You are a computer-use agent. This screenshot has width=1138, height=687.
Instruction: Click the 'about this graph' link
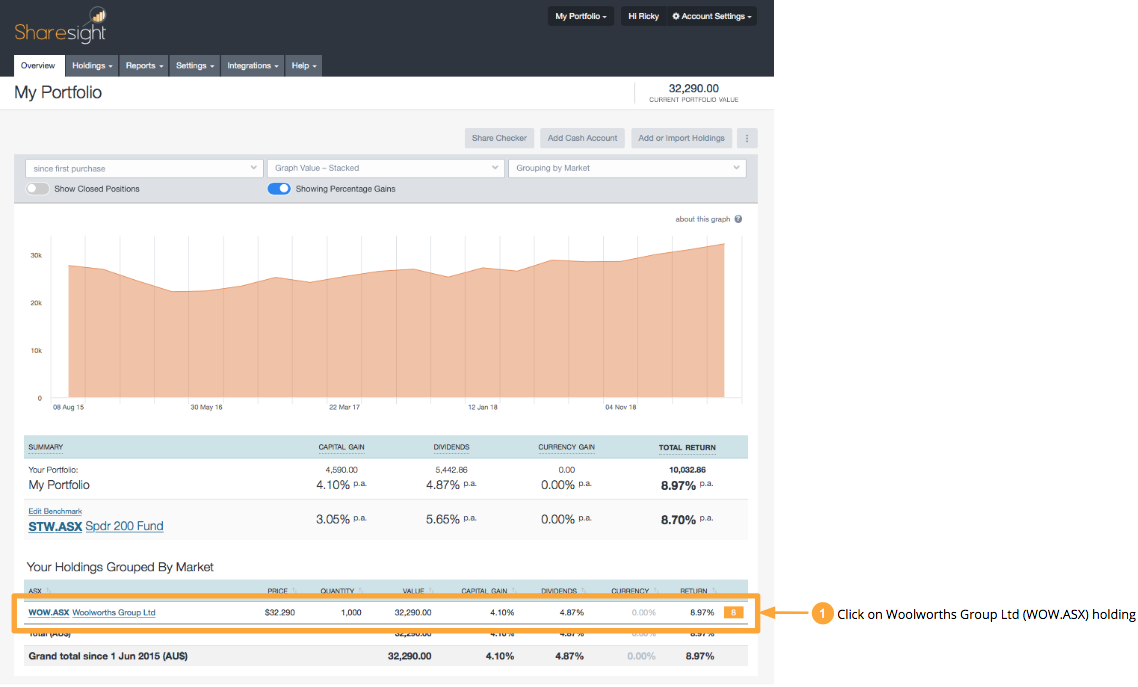[702, 219]
